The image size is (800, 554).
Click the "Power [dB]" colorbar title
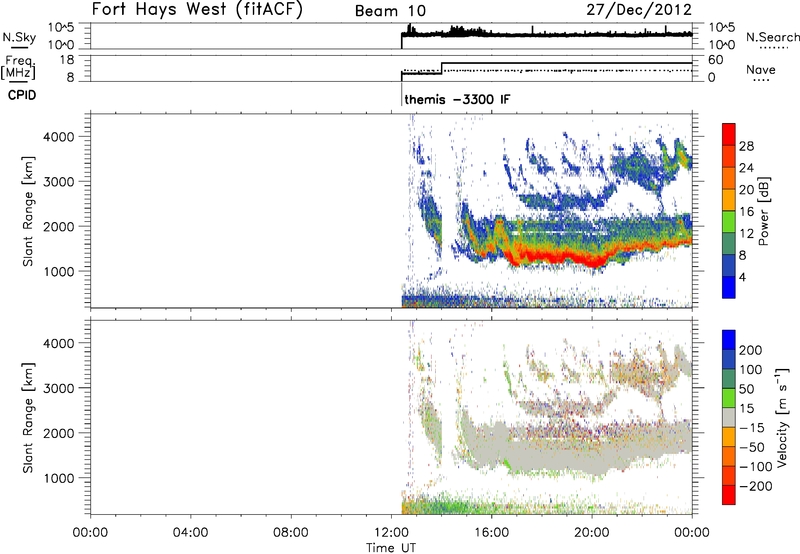[763, 211]
